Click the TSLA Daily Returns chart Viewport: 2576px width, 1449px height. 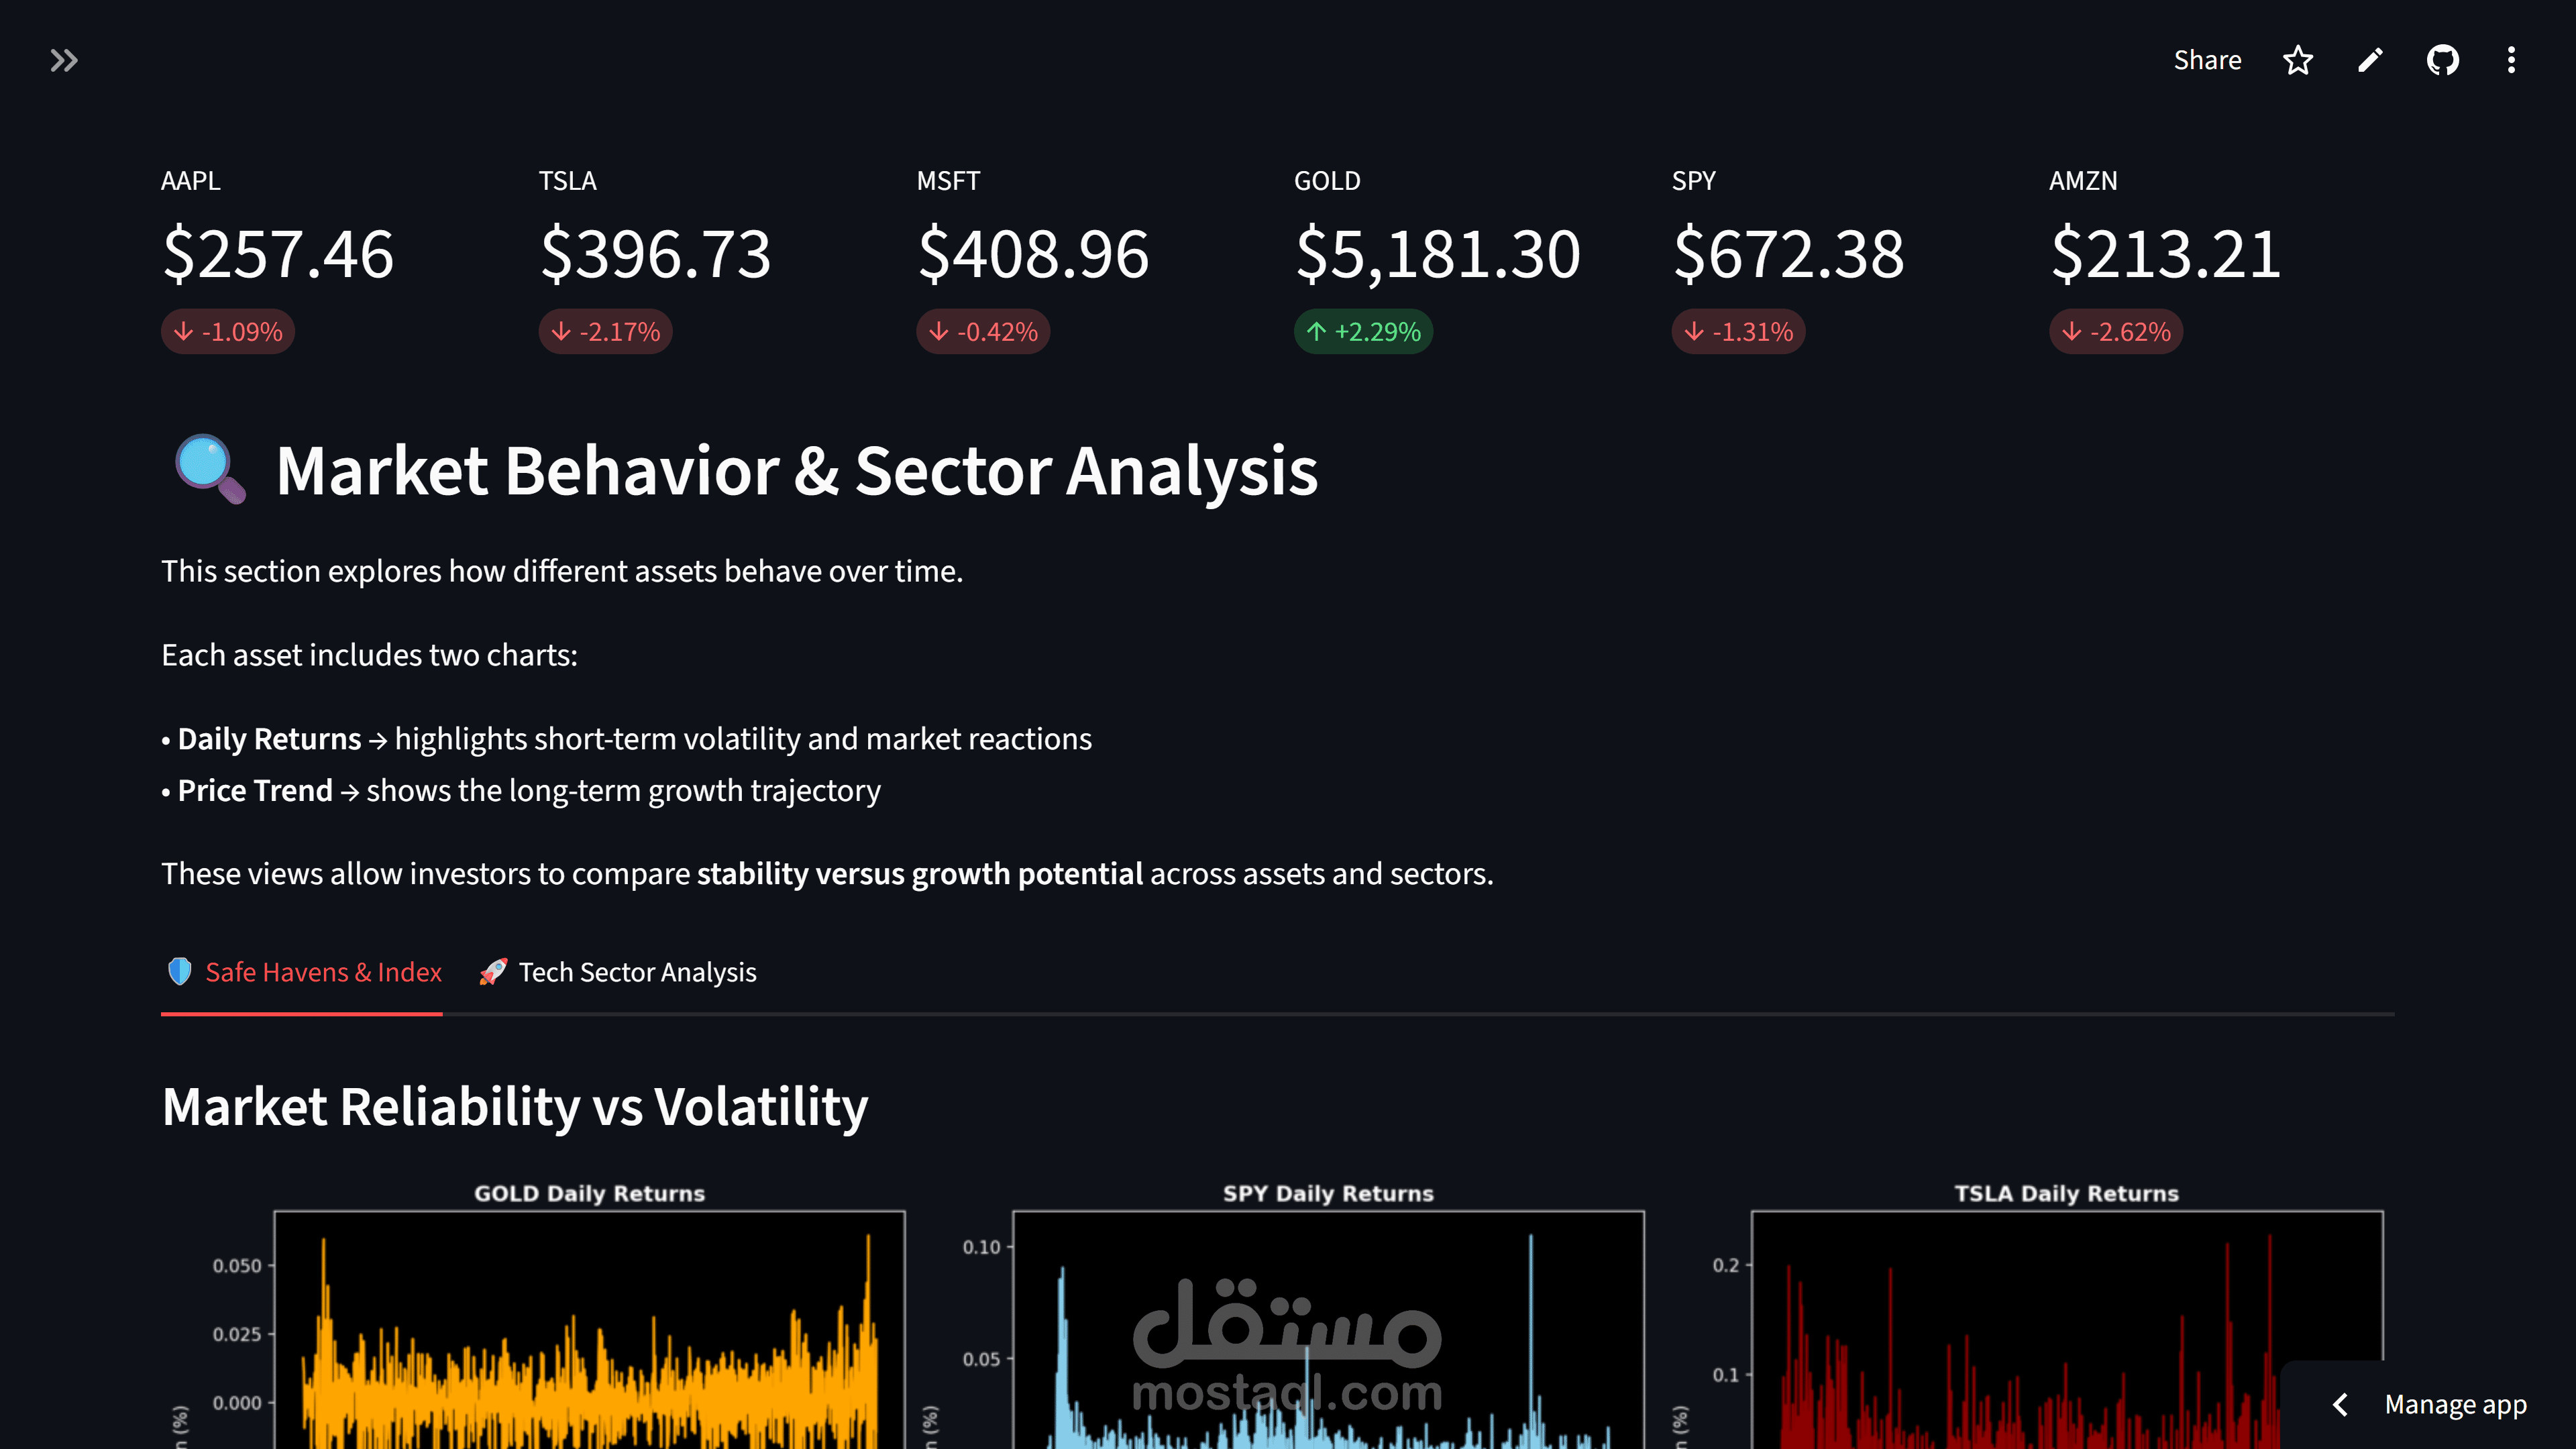(x=2066, y=1330)
